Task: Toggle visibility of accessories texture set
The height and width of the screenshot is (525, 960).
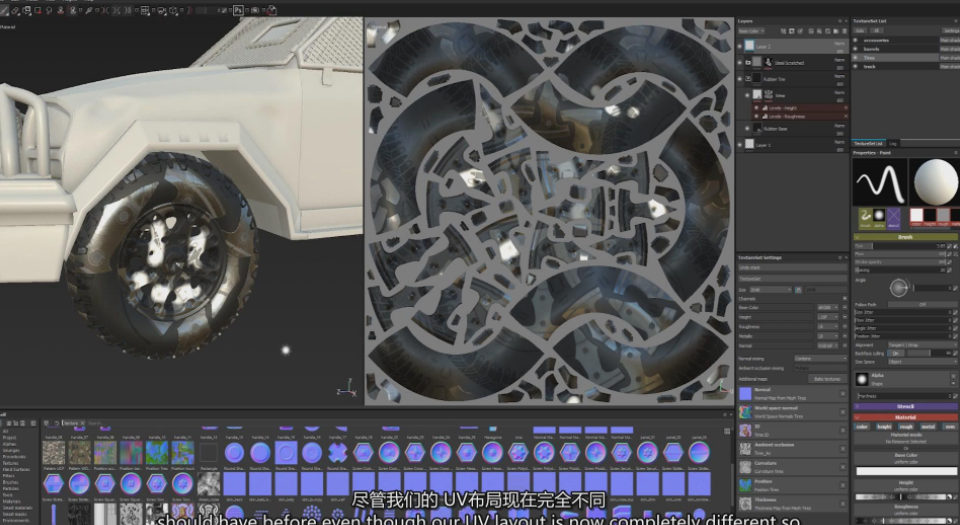Action: click(855, 40)
